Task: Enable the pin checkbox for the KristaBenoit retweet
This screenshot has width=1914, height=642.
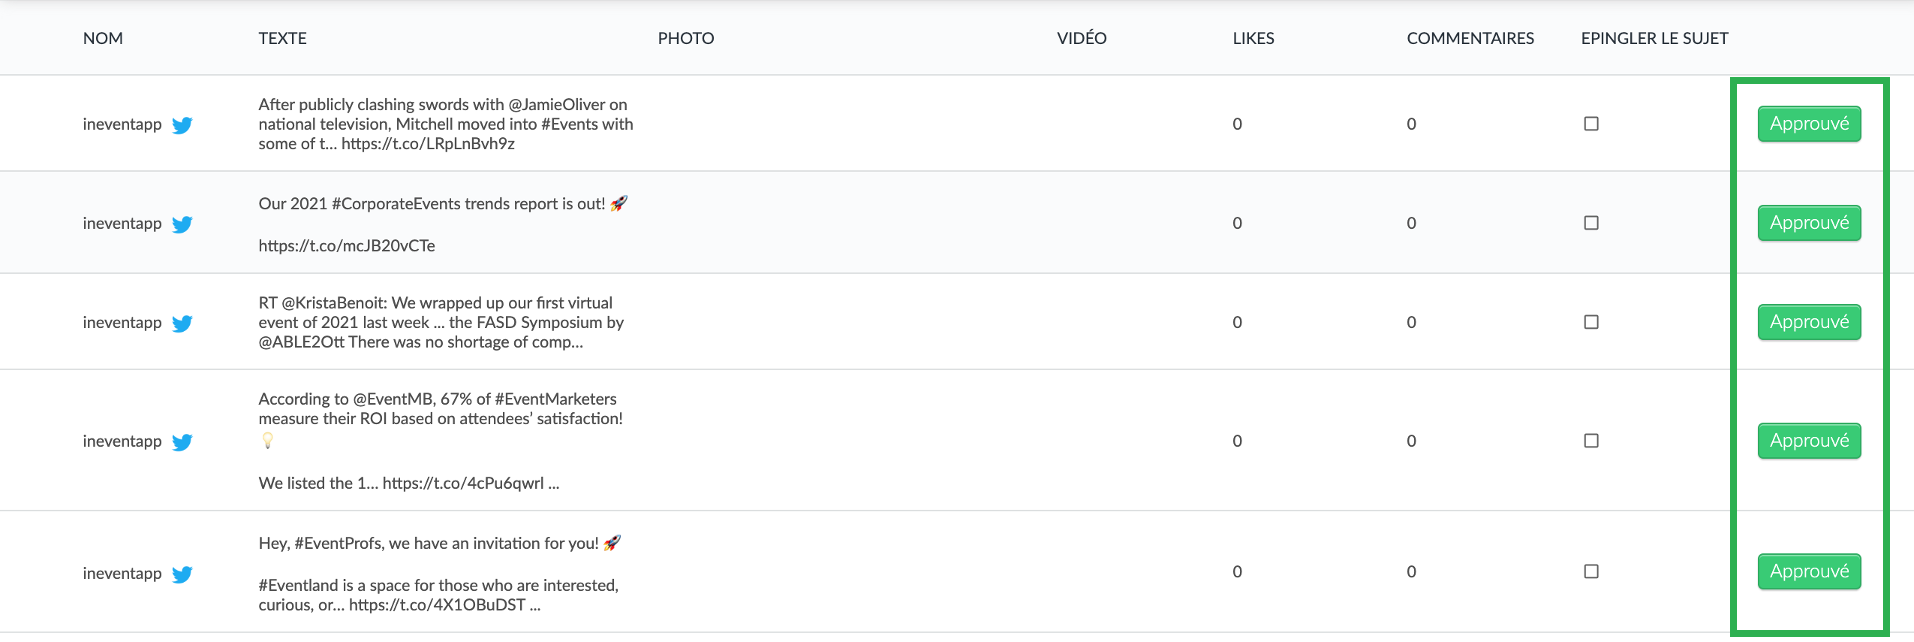Action: coord(1591,322)
